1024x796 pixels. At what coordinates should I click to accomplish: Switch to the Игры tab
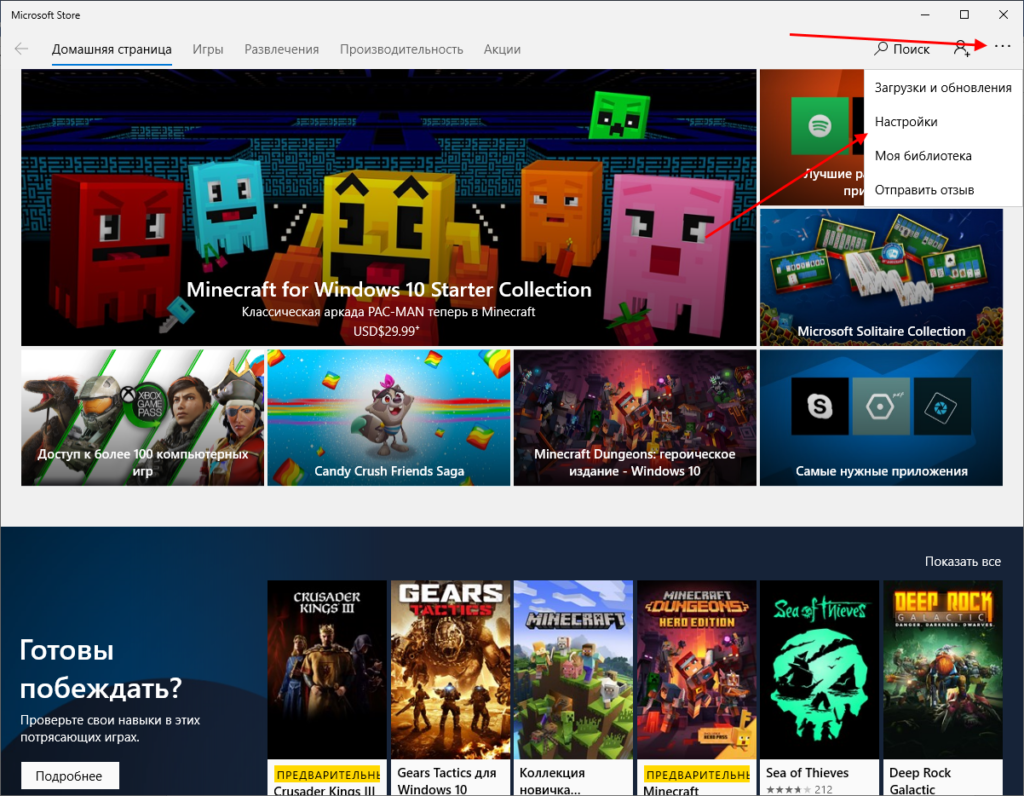pyautogui.click(x=208, y=49)
